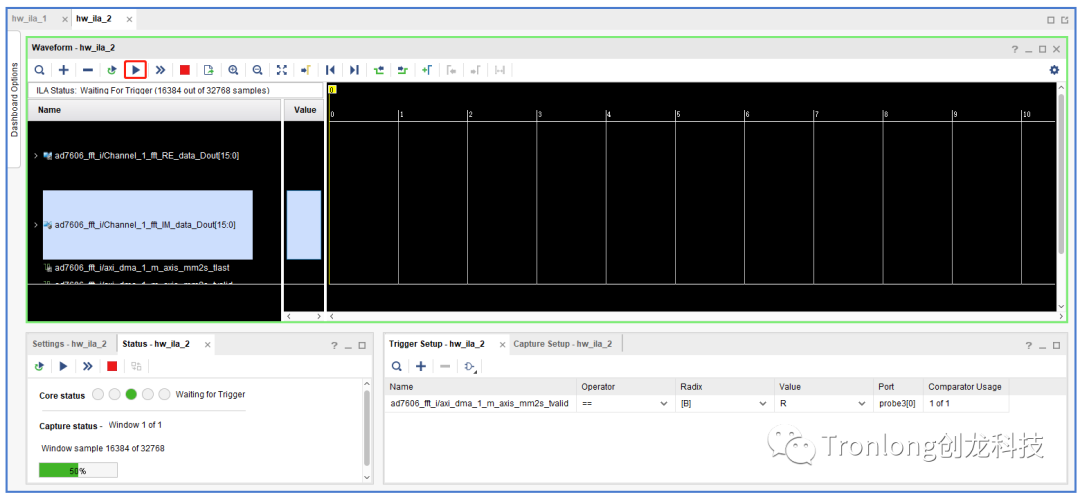This screenshot has height=497, width=1080.
Task: Open the Radix dropdown showing [B]
Action: 762,404
